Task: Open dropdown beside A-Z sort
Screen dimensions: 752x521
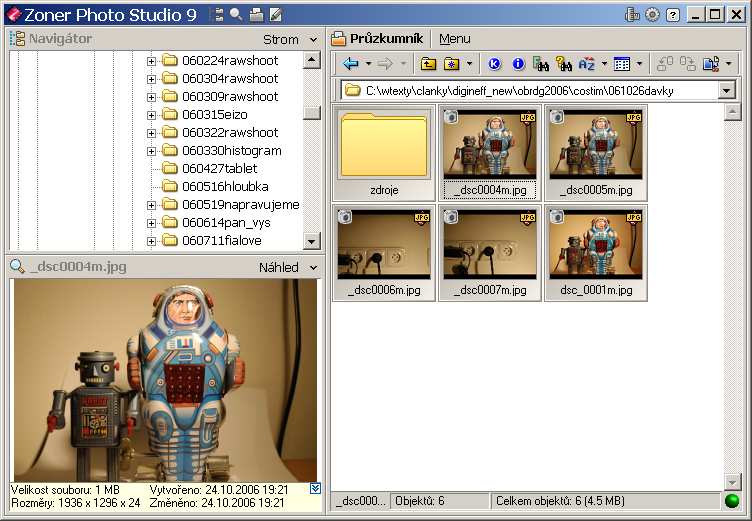Action: 604,63
